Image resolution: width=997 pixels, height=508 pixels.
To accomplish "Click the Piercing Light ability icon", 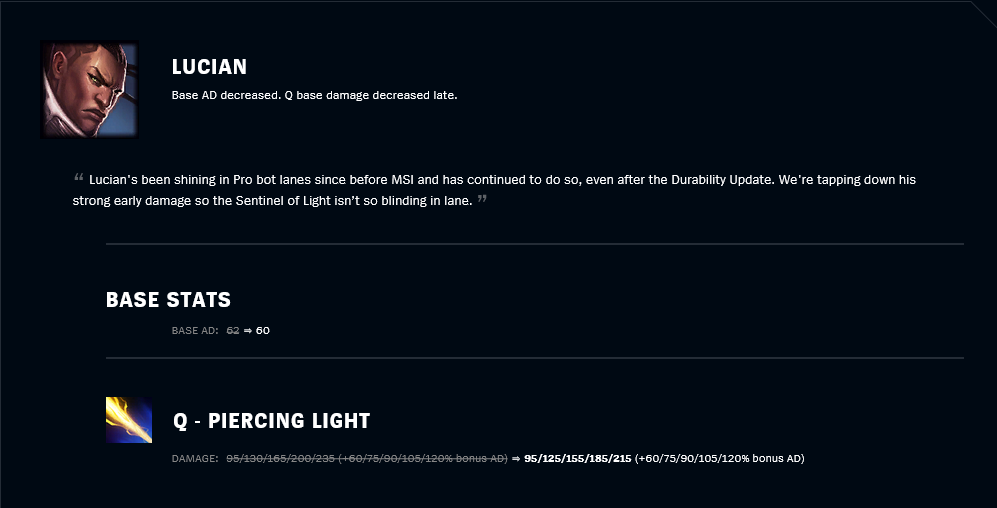I will click(x=129, y=420).
